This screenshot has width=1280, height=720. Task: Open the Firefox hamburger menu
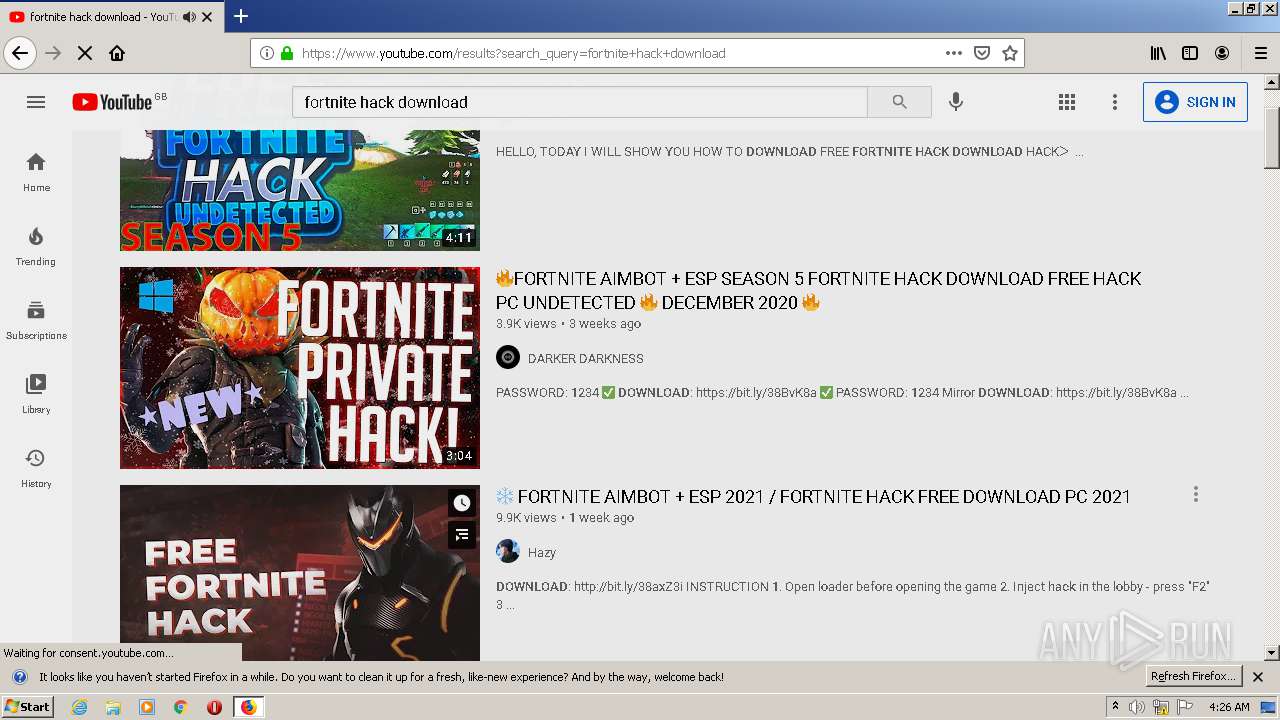1261,53
